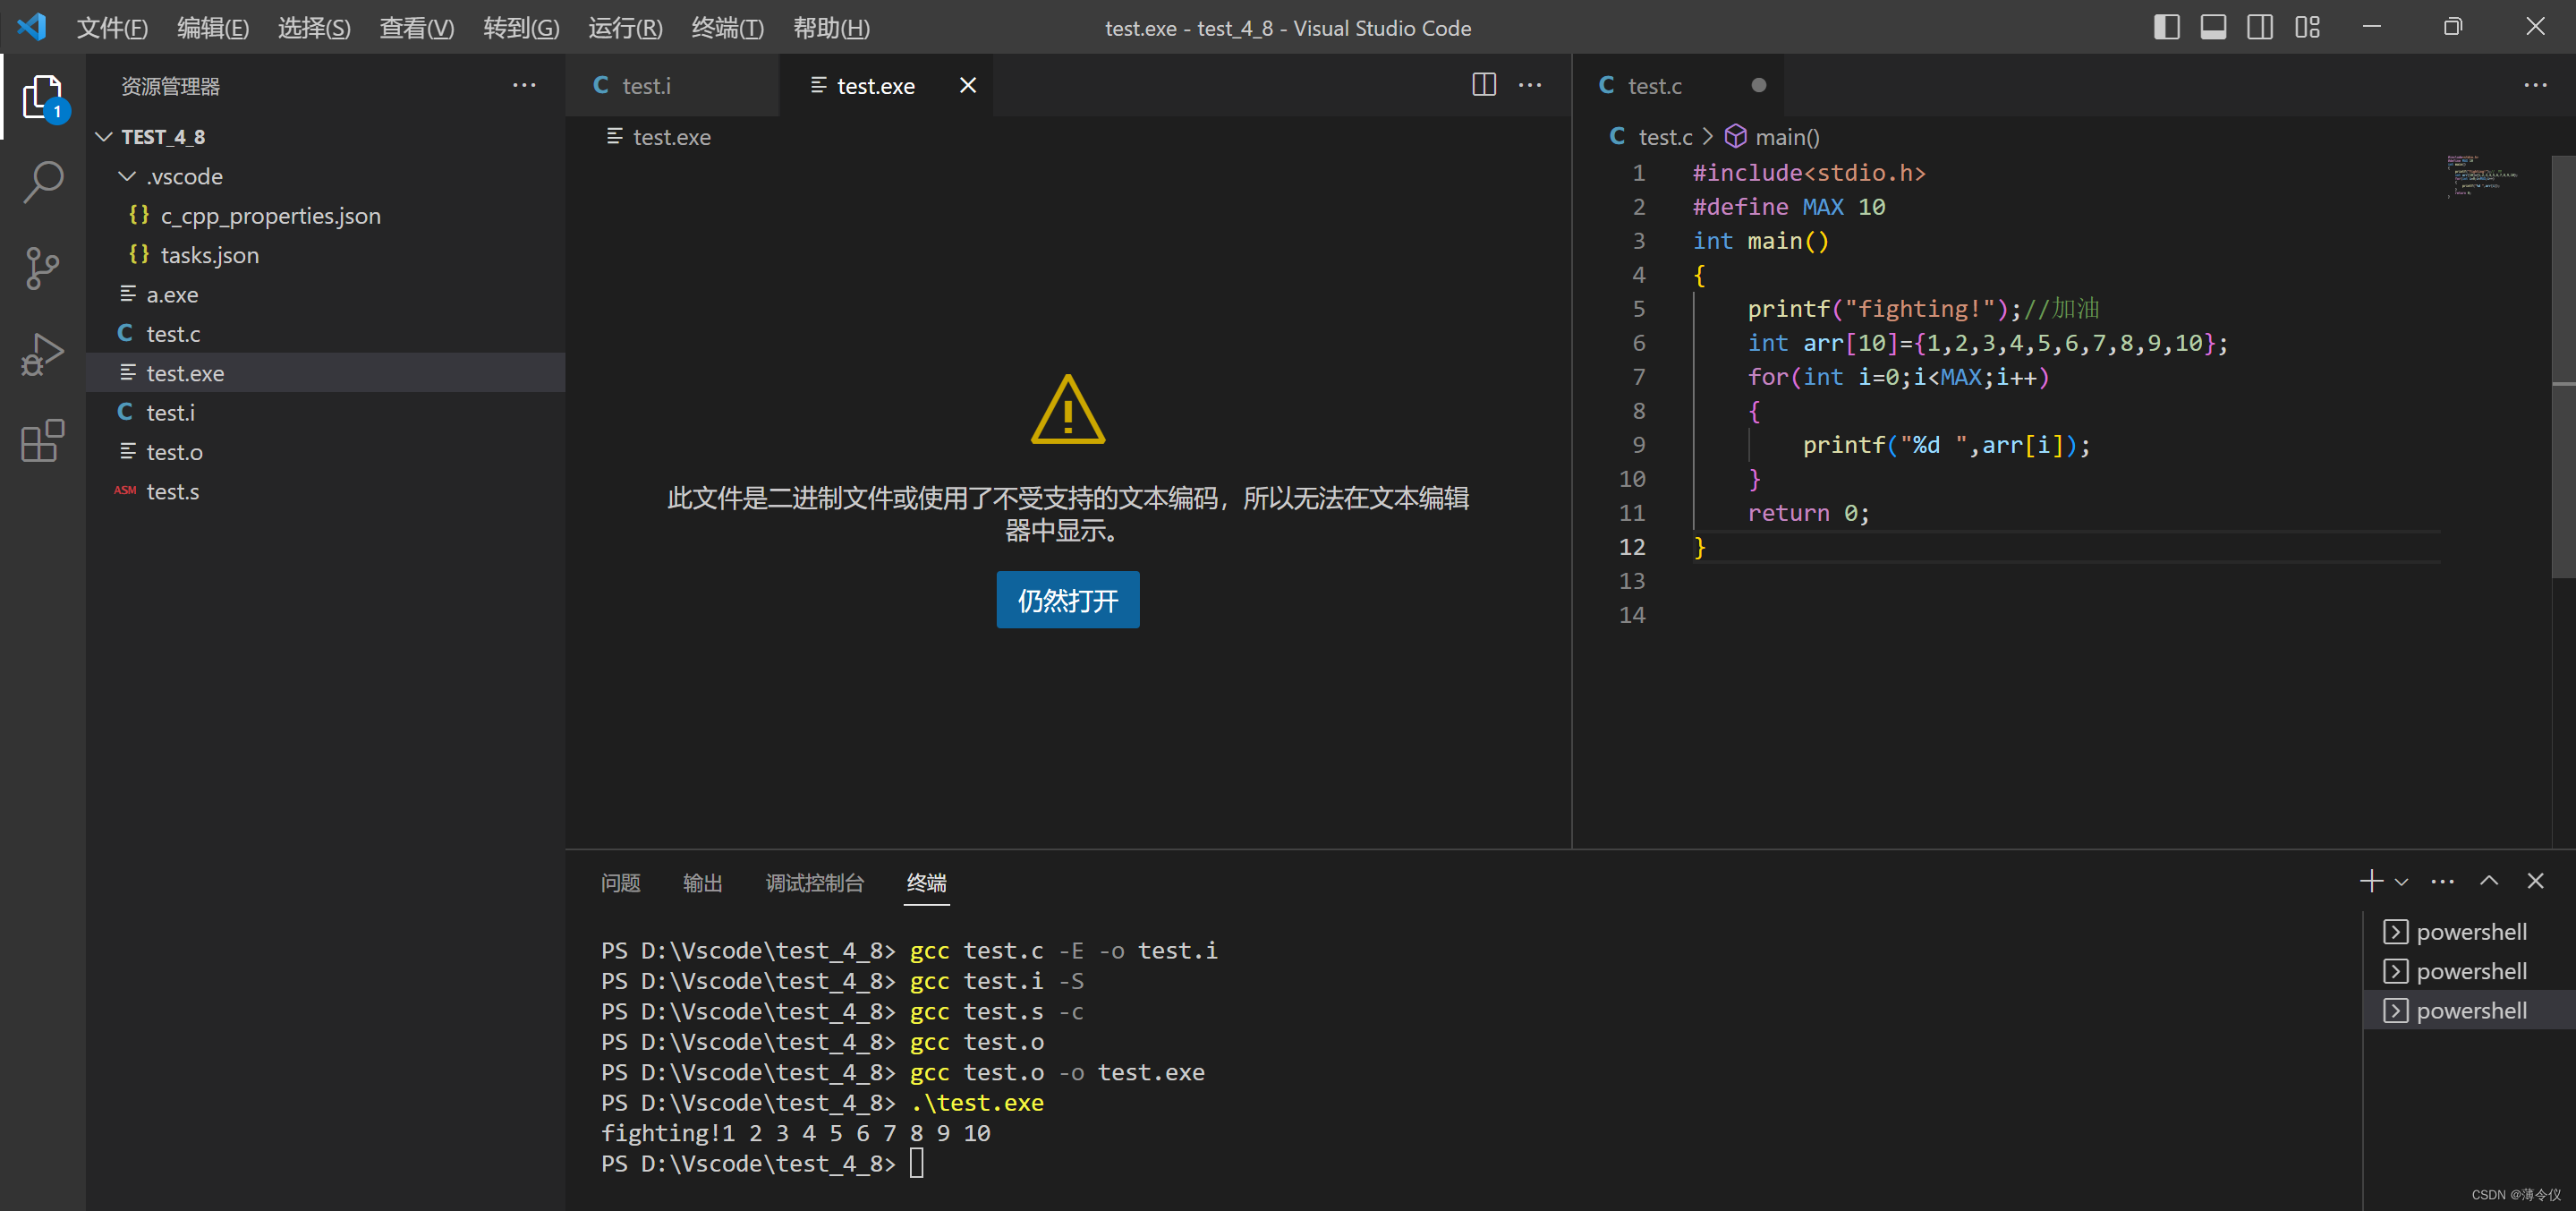
Task: Open test.s assembly file in explorer
Action: [326, 491]
